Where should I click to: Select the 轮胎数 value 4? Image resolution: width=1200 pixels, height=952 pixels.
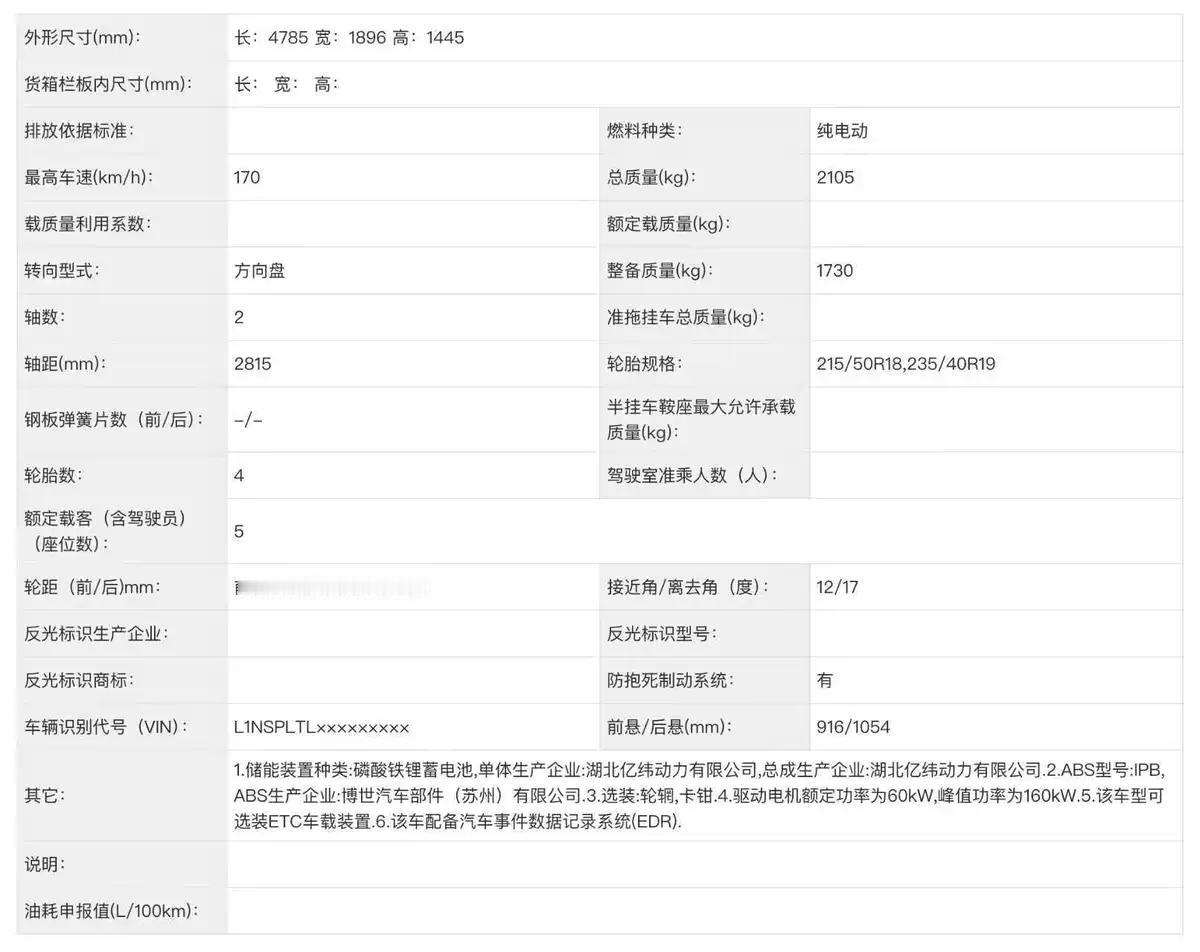237,475
